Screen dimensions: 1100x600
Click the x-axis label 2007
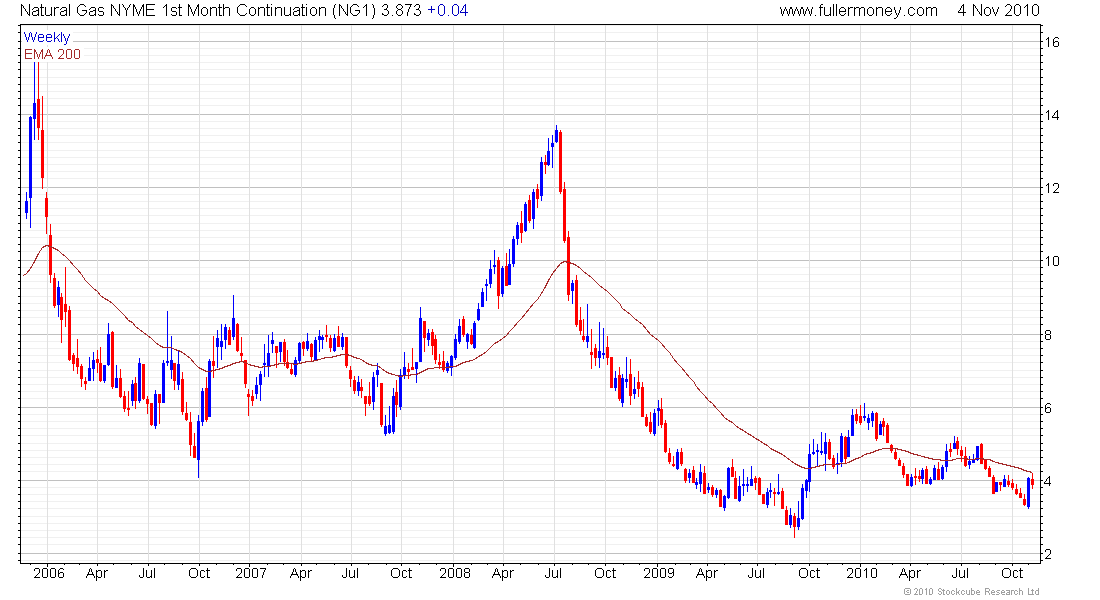point(250,573)
